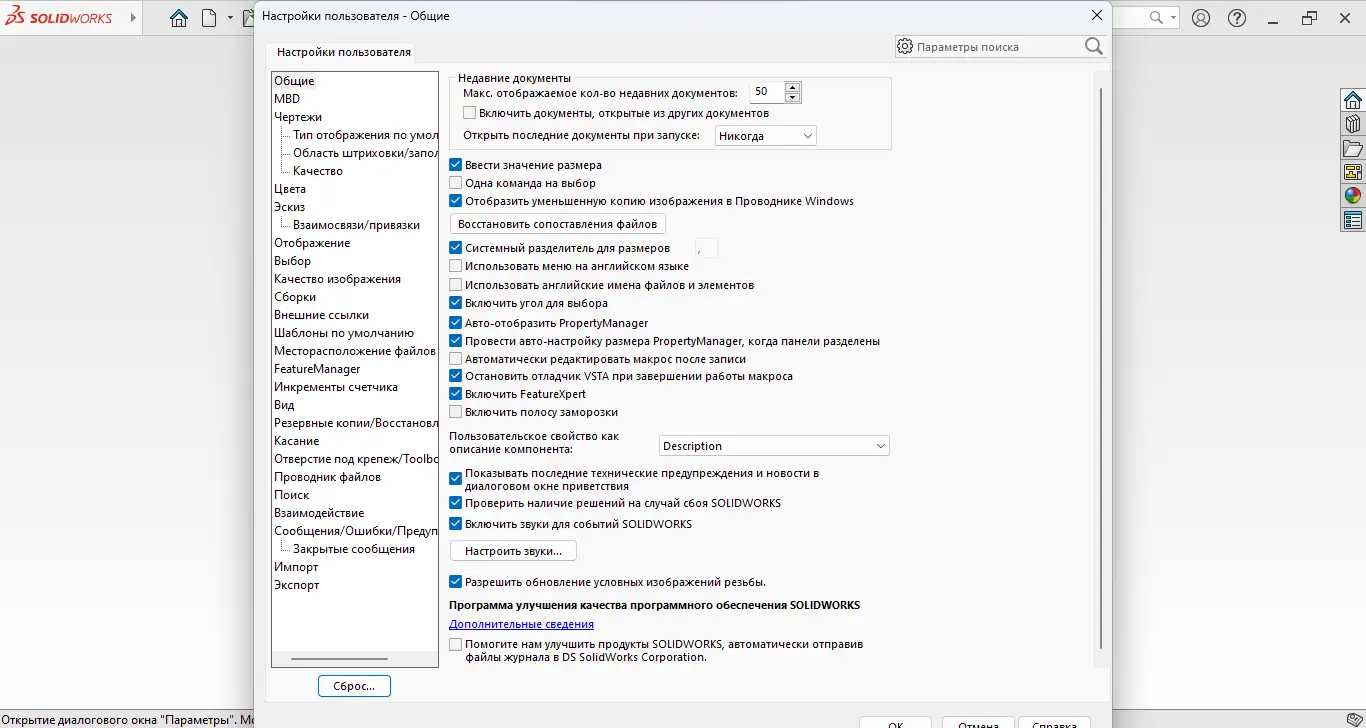Click the recent documents count field showing 50
The width and height of the screenshot is (1366, 728).
768,92
